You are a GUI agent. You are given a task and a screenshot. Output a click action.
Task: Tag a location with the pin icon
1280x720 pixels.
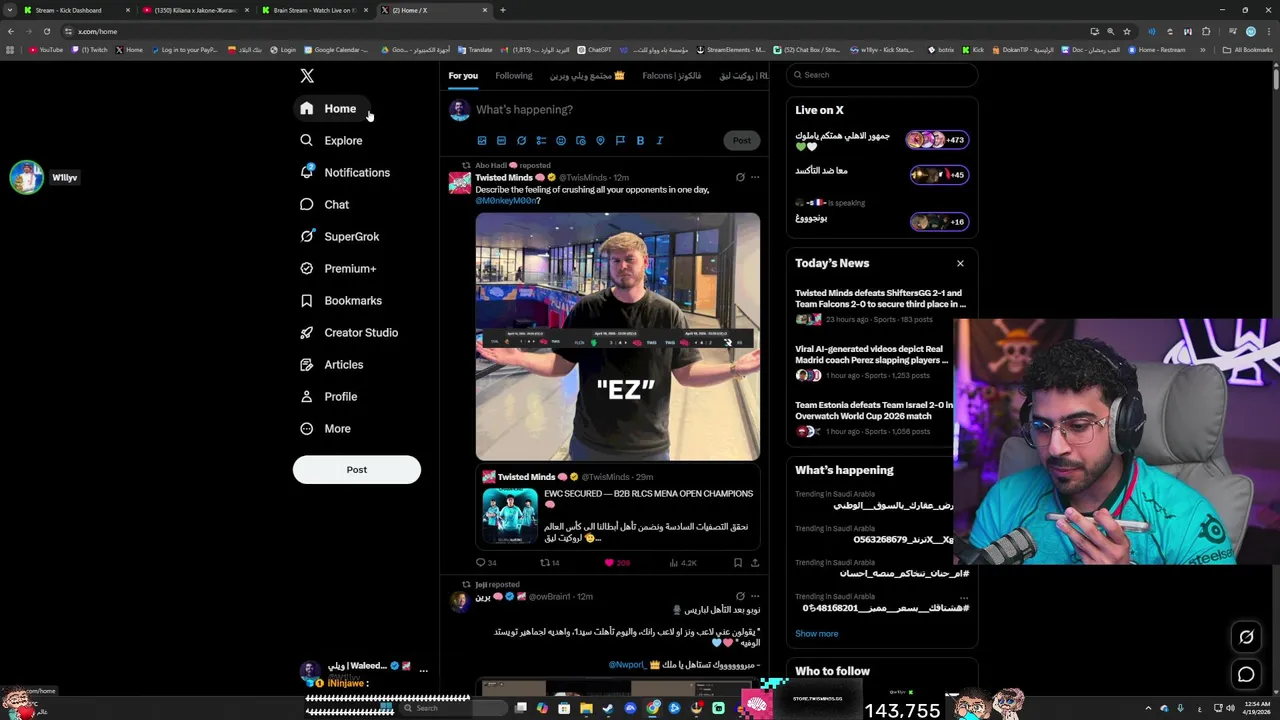pyautogui.click(x=600, y=141)
